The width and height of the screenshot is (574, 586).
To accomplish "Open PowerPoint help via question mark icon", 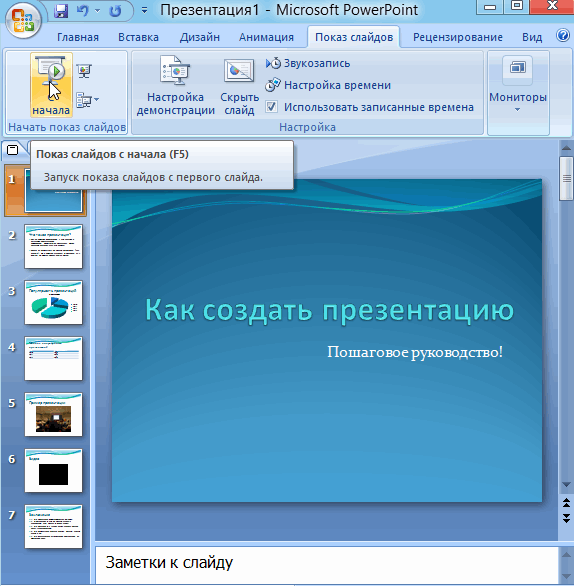I will click(x=562, y=36).
